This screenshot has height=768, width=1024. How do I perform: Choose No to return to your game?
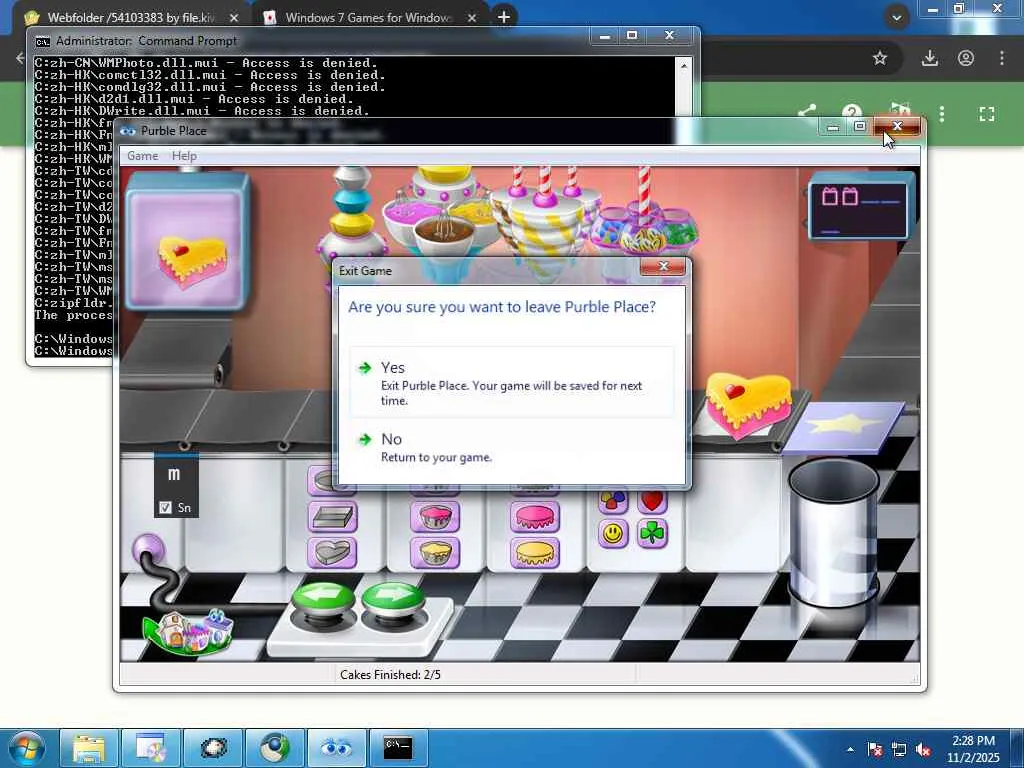512,447
